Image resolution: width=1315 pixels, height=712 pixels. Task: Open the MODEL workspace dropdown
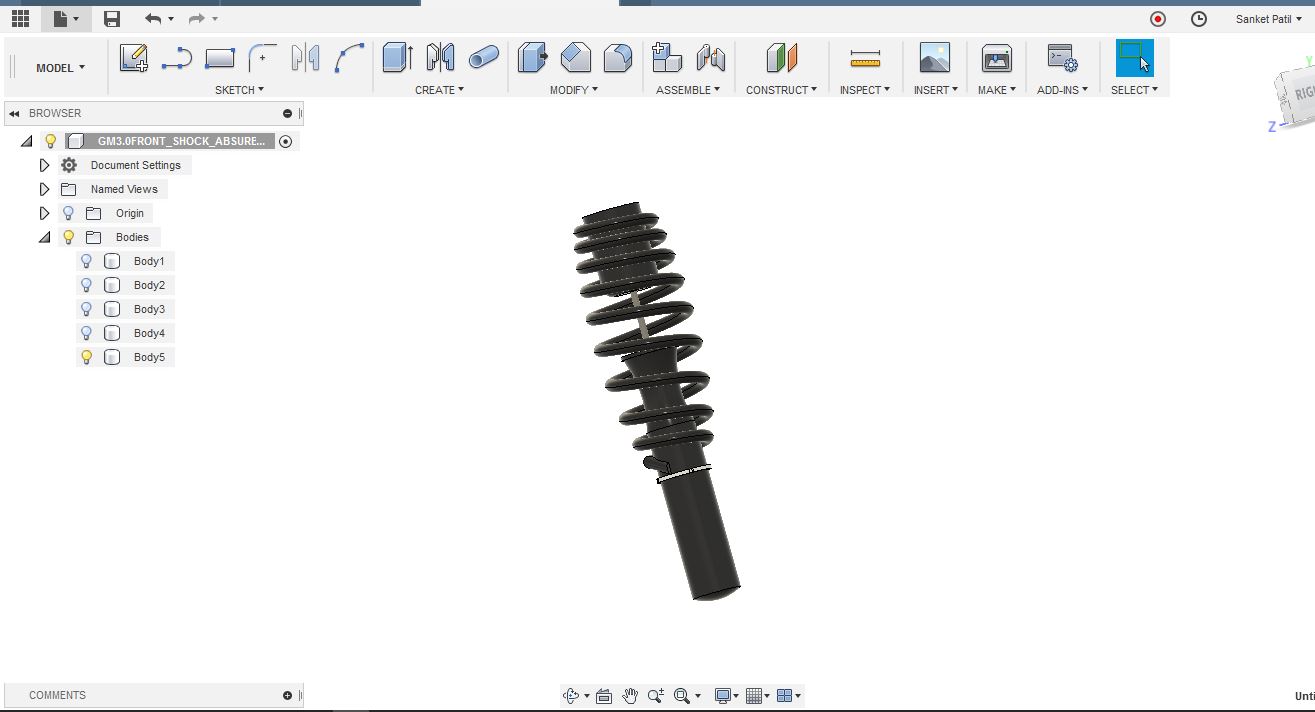60,68
